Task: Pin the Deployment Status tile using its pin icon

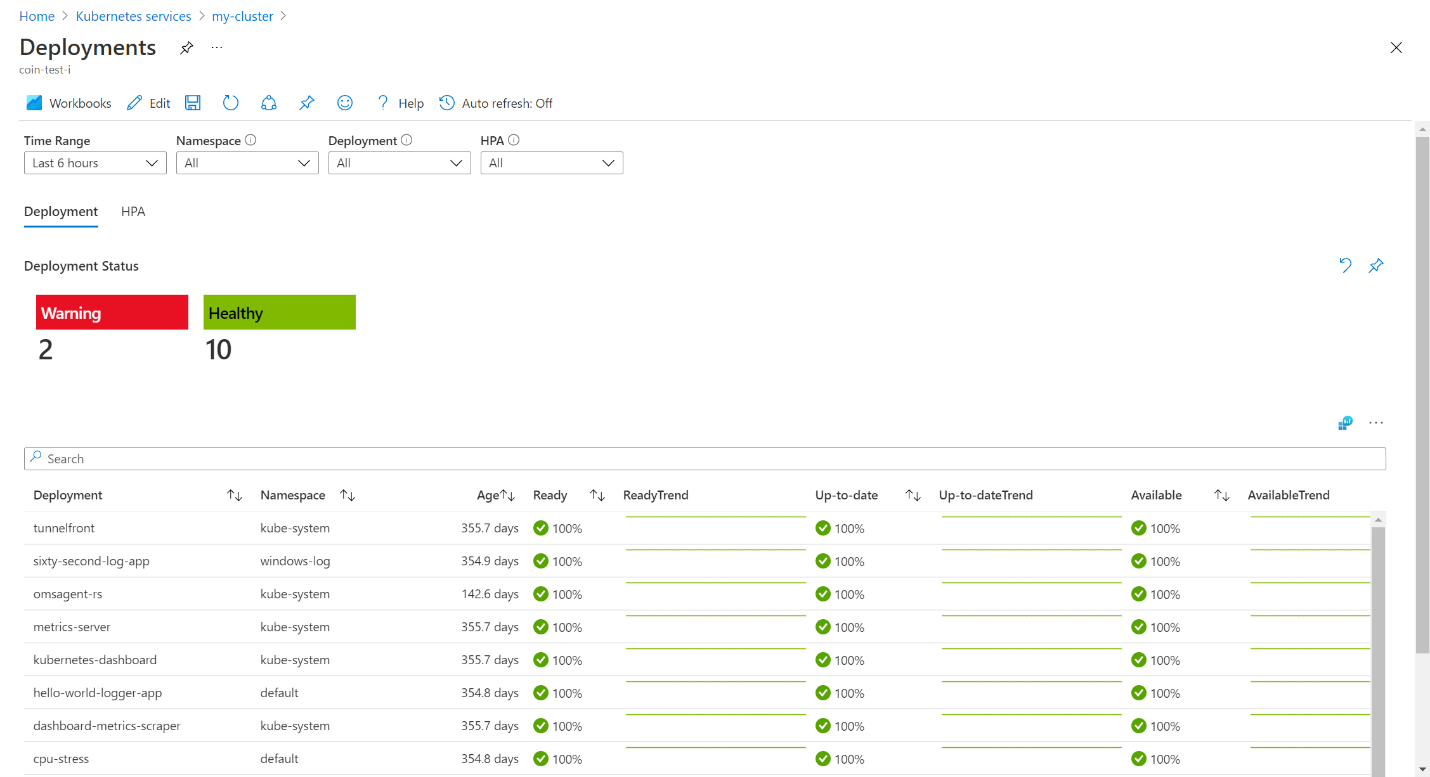Action: tap(1376, 266)
